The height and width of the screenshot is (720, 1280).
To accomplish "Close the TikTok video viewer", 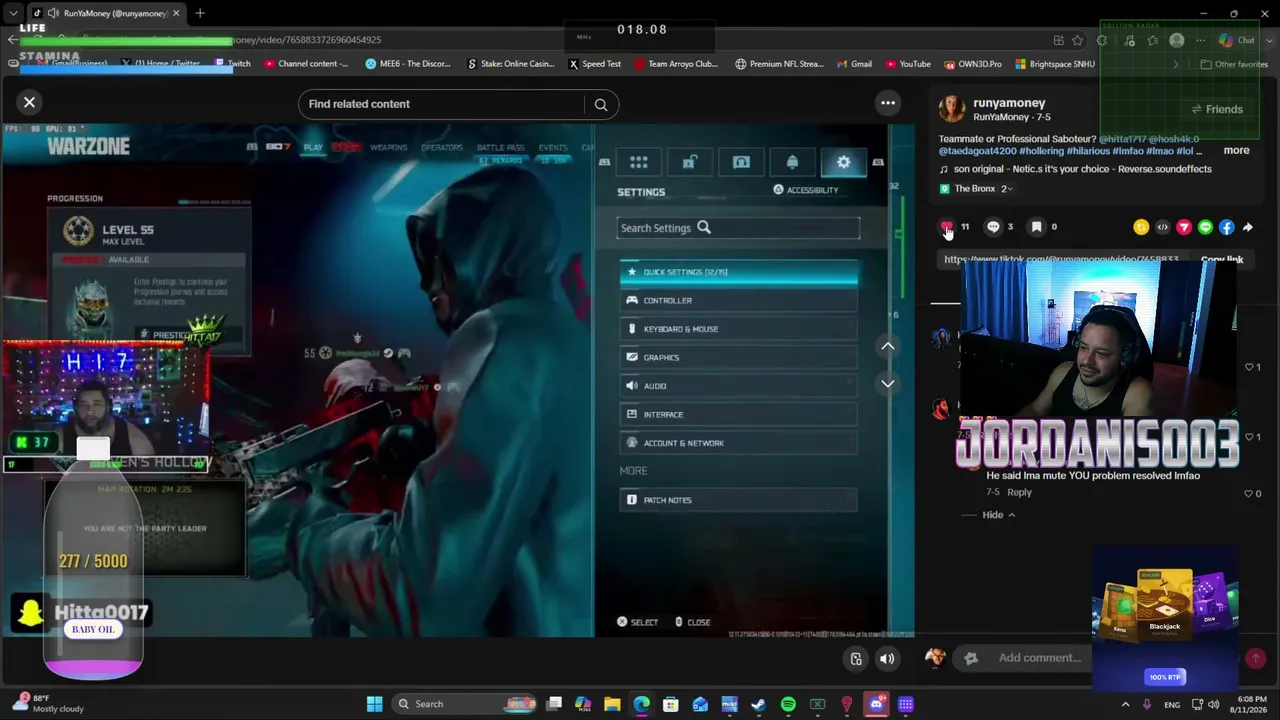I will pyautogui.click(x=29, y=102).
